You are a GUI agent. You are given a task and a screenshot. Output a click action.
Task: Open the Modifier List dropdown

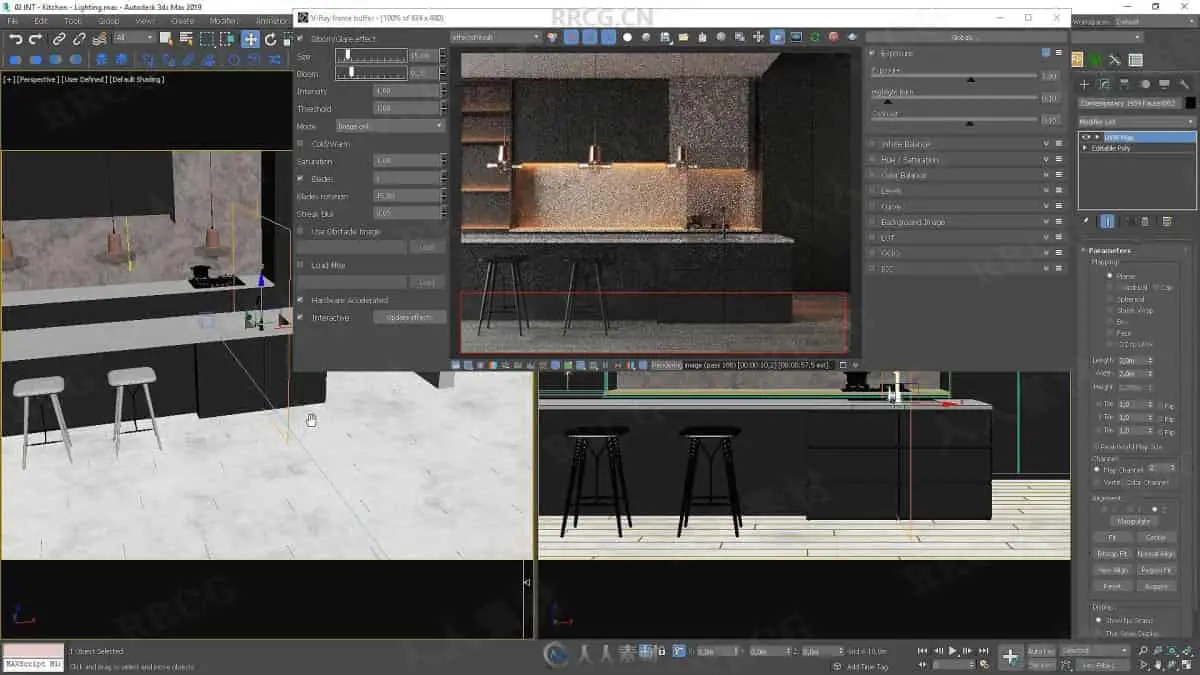[1136, 121]
